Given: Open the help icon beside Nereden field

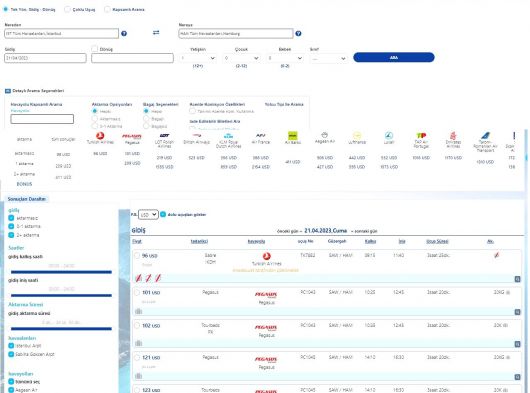Looking at the screenshot, I should coord(124,33).
